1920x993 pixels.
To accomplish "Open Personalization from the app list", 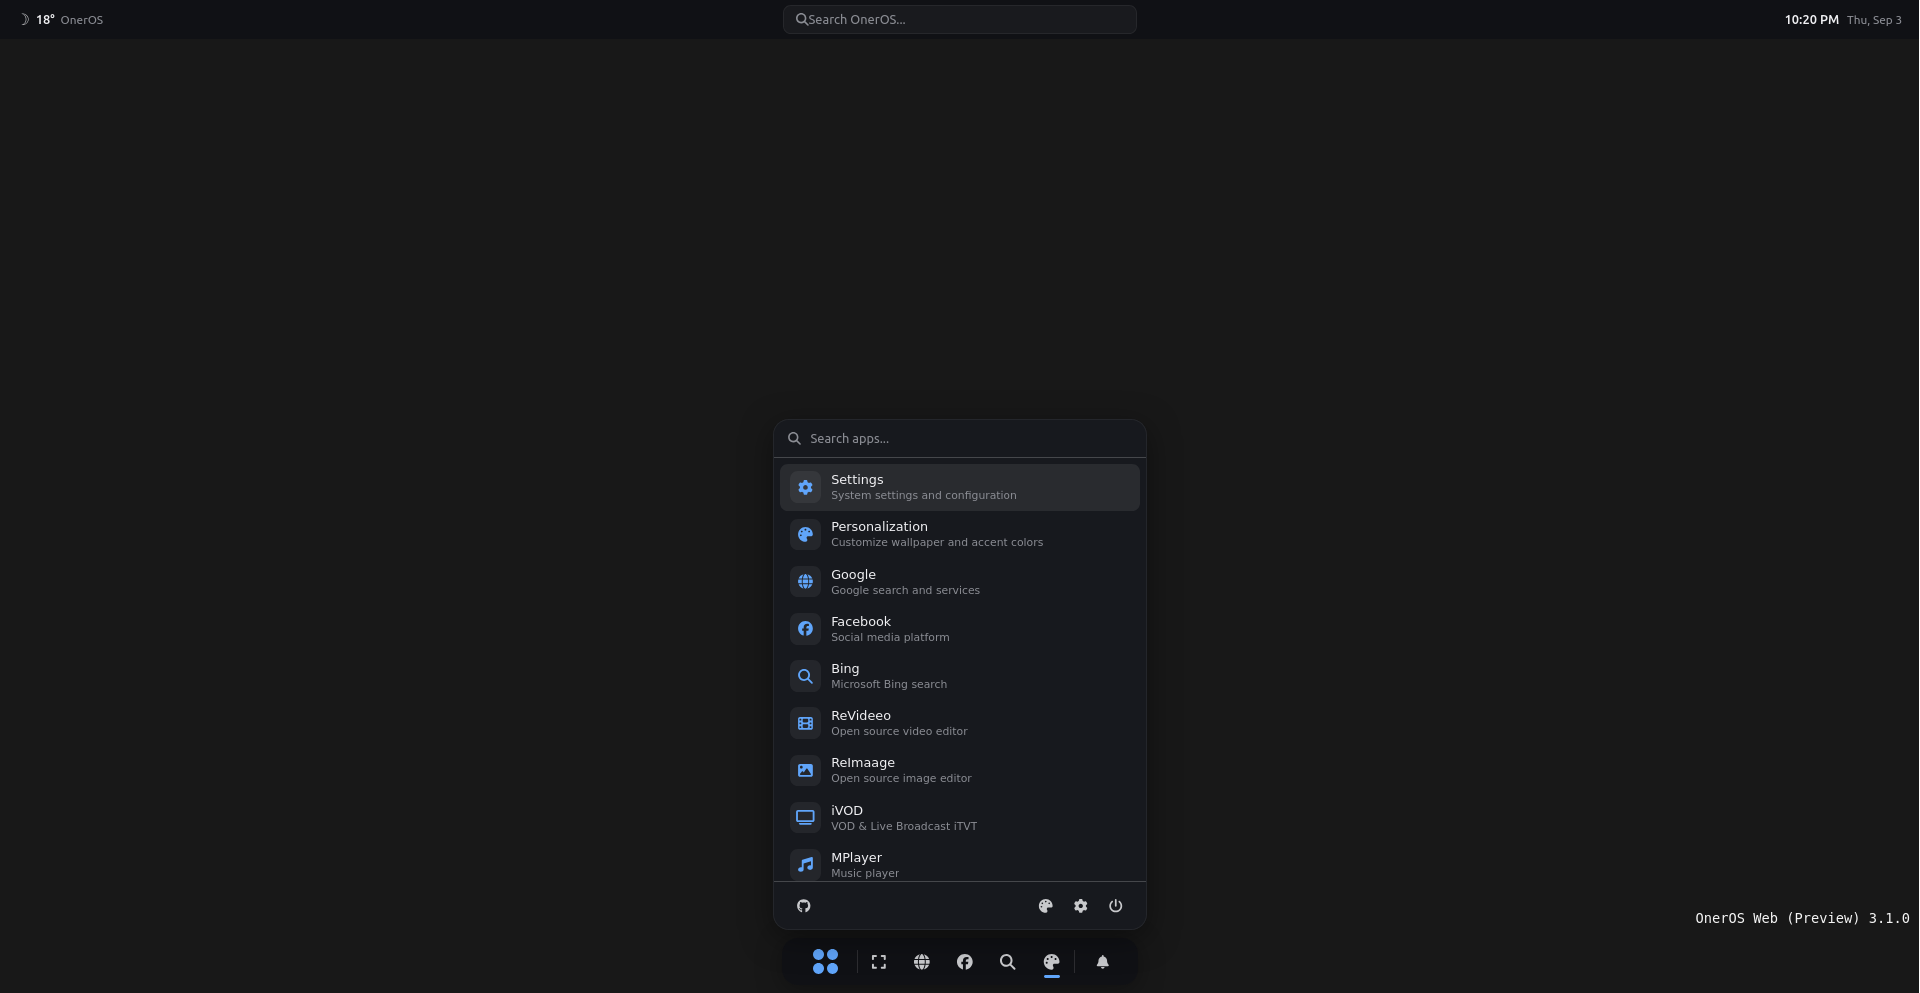I will pyautogui.click(x=960, y=534).
